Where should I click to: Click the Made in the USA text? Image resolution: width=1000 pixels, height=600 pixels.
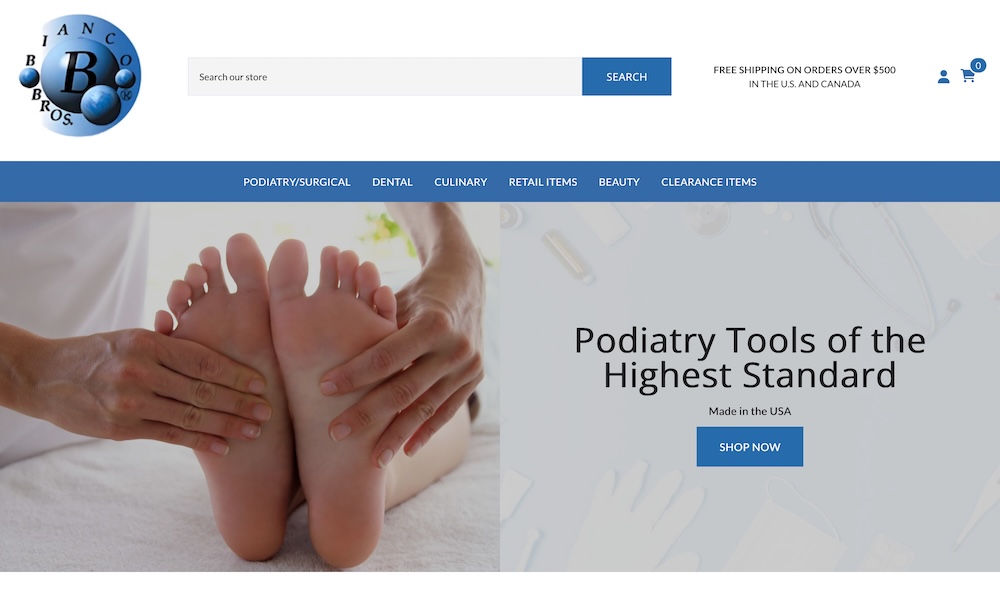[x=749, y=411]
